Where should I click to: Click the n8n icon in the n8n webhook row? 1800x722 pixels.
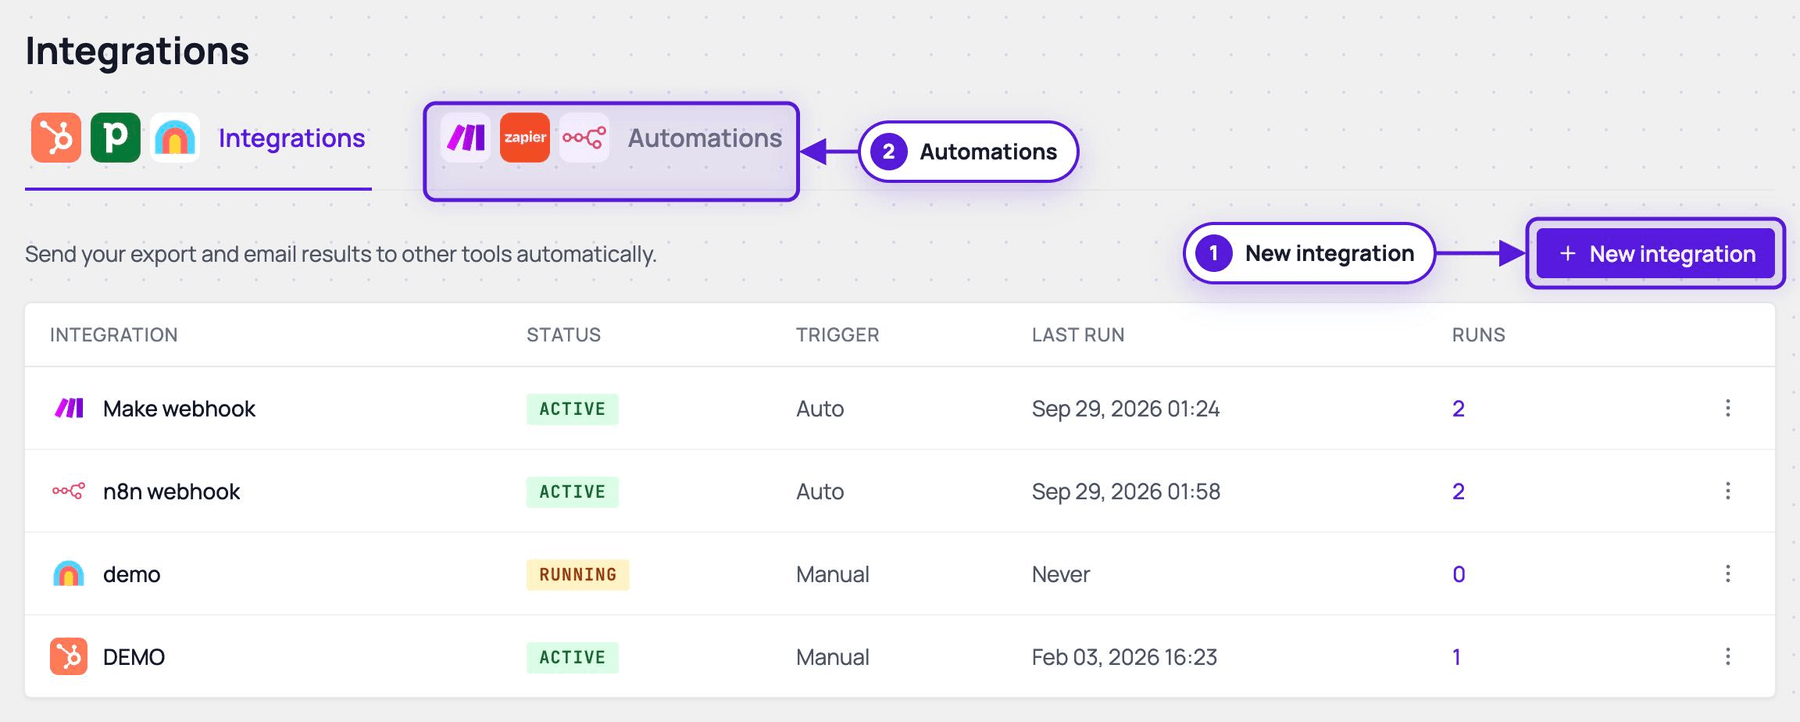69,491
